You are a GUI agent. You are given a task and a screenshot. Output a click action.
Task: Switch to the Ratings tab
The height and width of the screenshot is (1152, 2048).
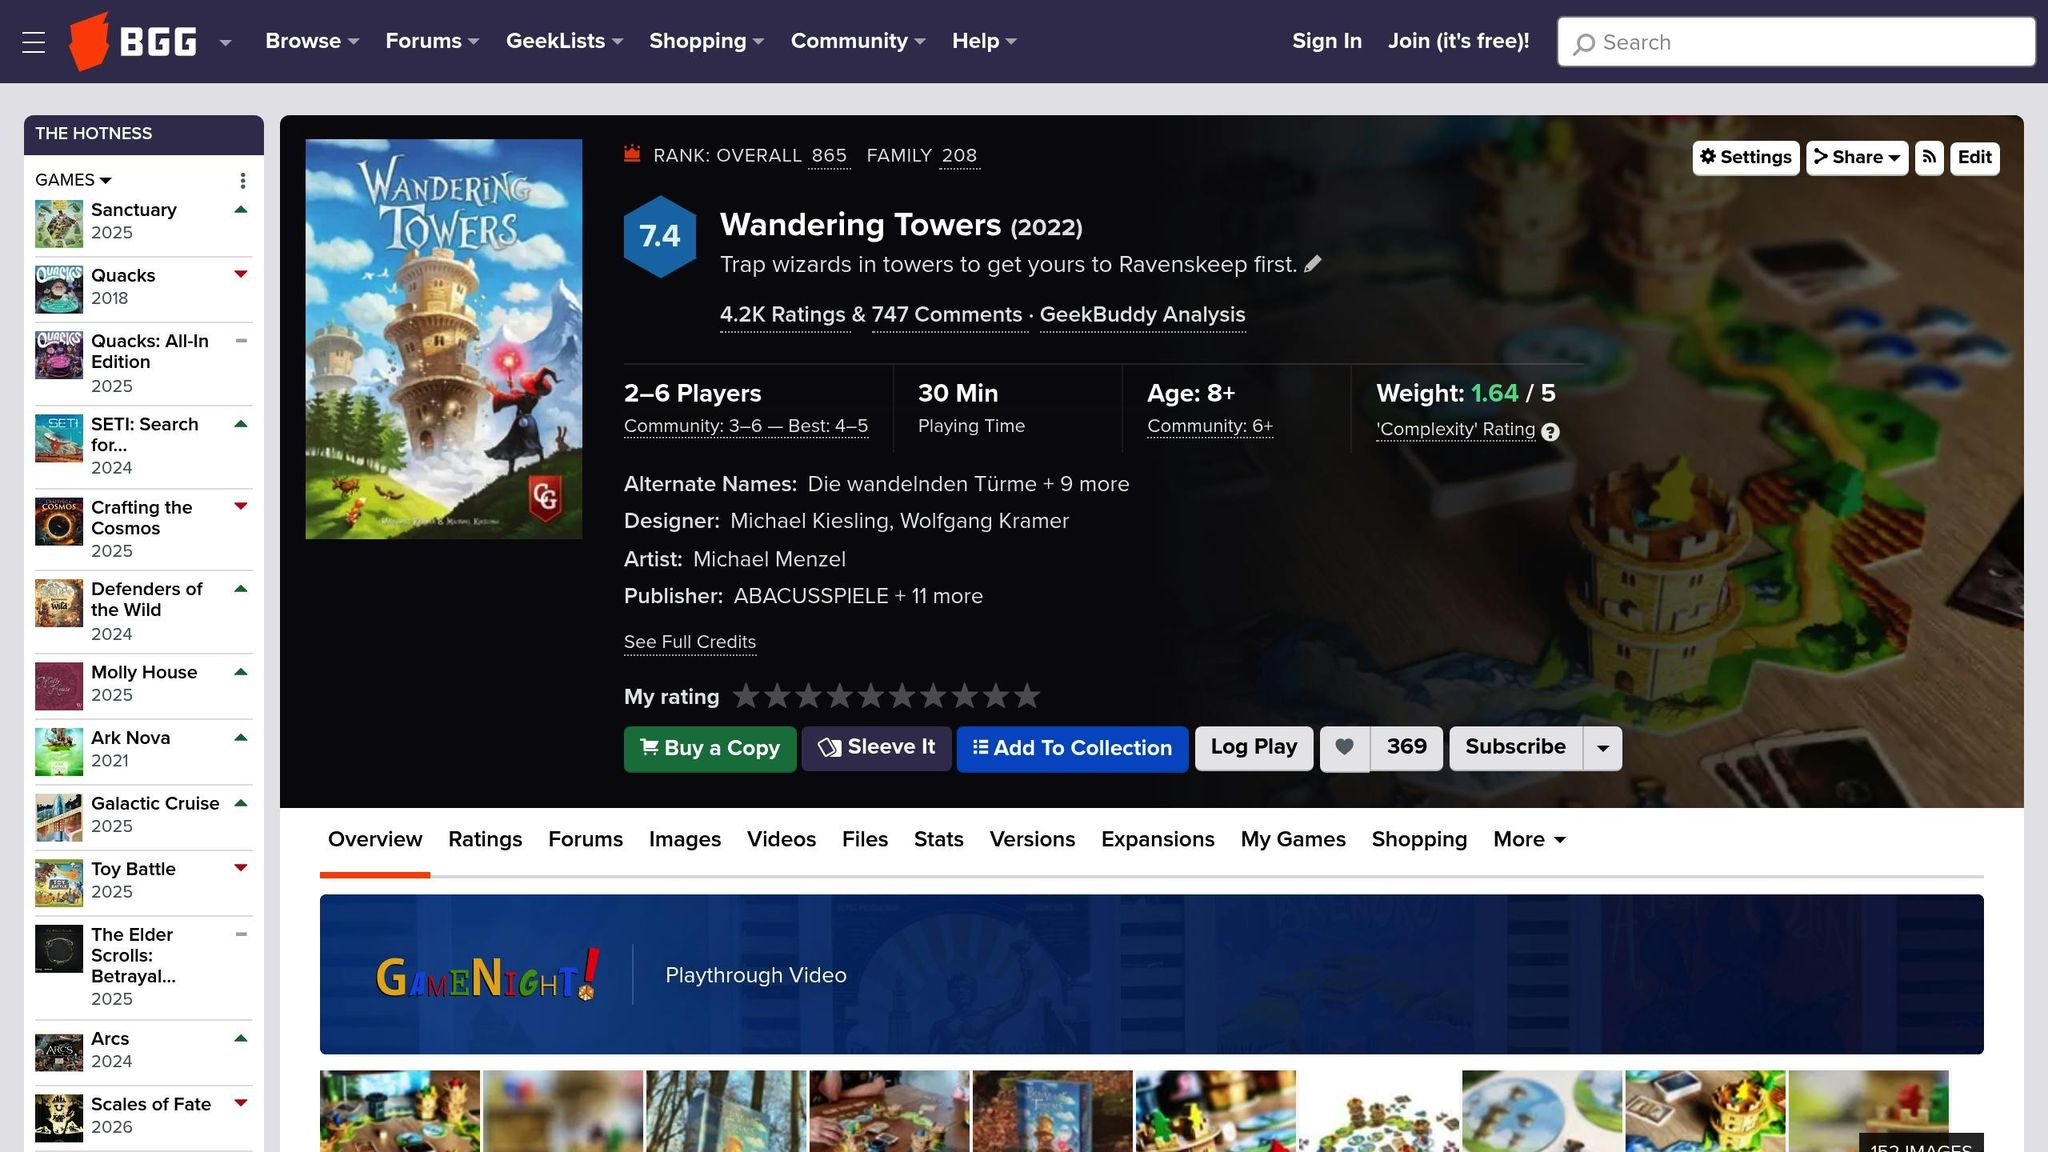(x=485, y=840)
